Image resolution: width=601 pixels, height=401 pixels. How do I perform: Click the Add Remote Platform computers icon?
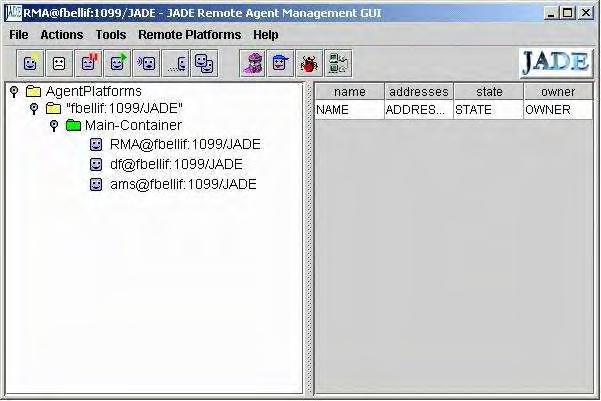pyautogui.click(x=338, y=63)
